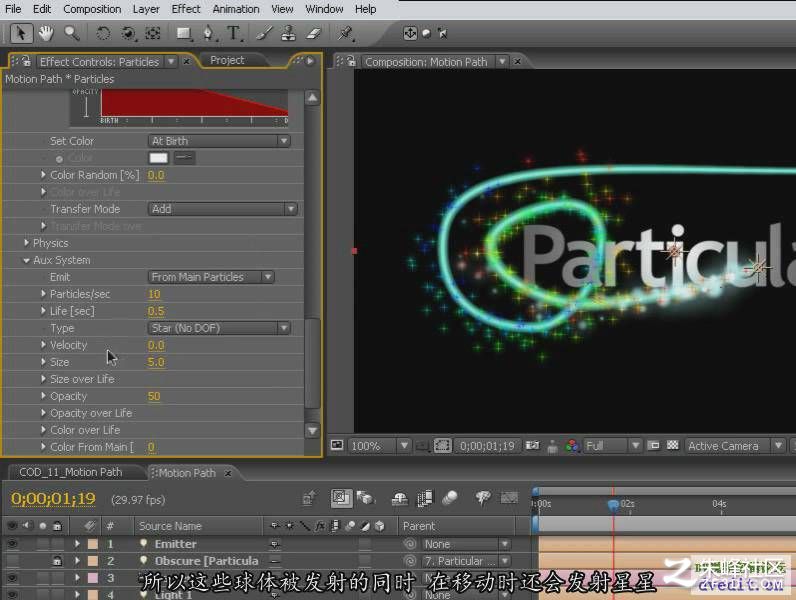Select the Brush tool

(263, 34)
